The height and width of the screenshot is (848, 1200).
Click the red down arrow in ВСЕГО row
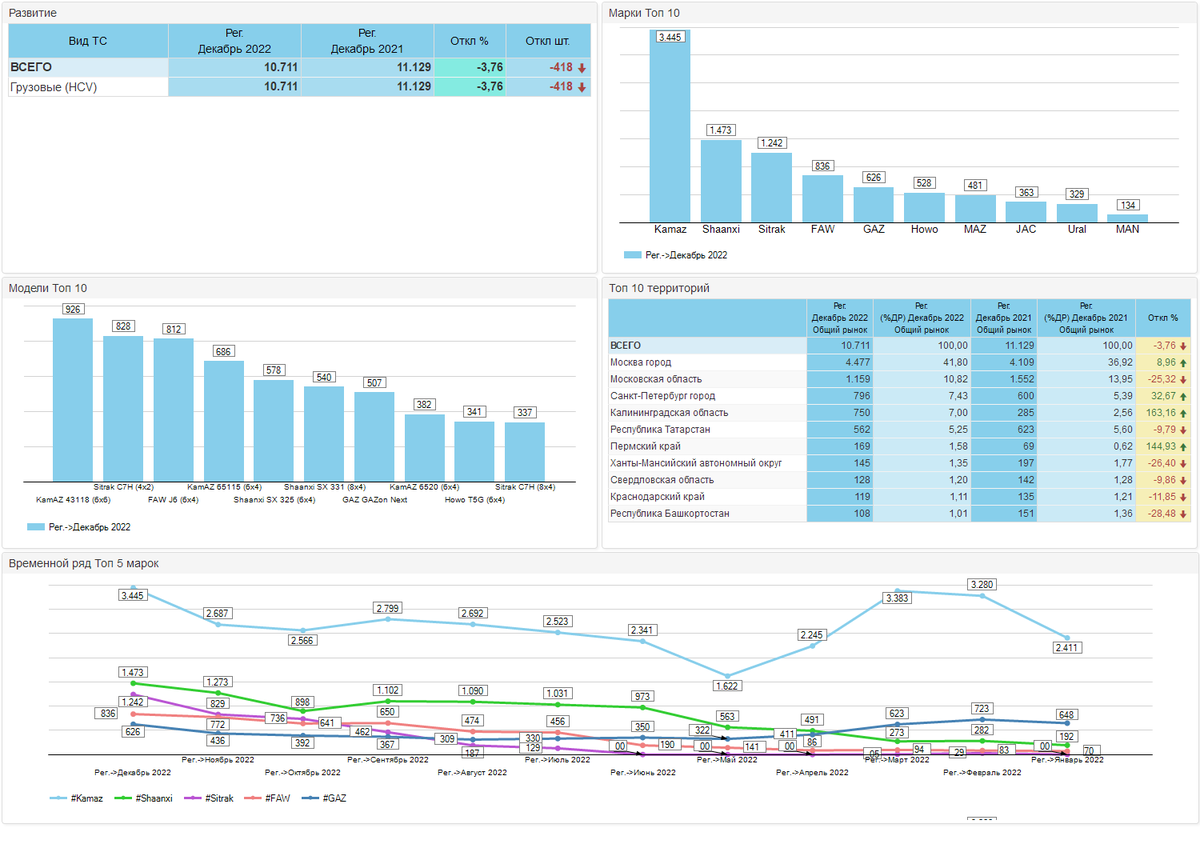tap(581, 67)
